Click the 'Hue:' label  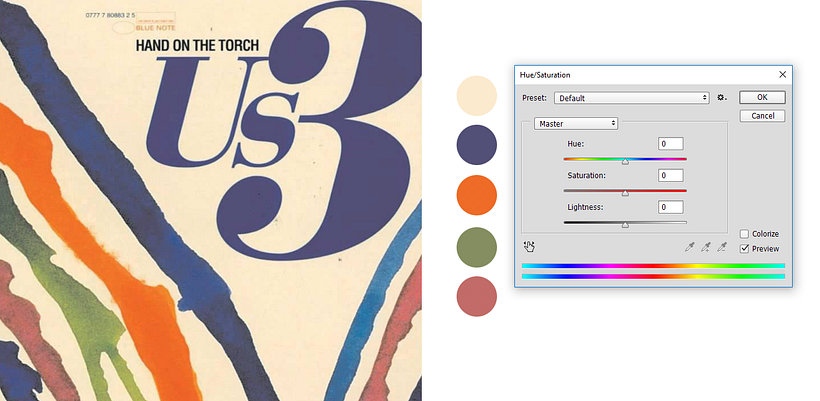coord(576,143)
